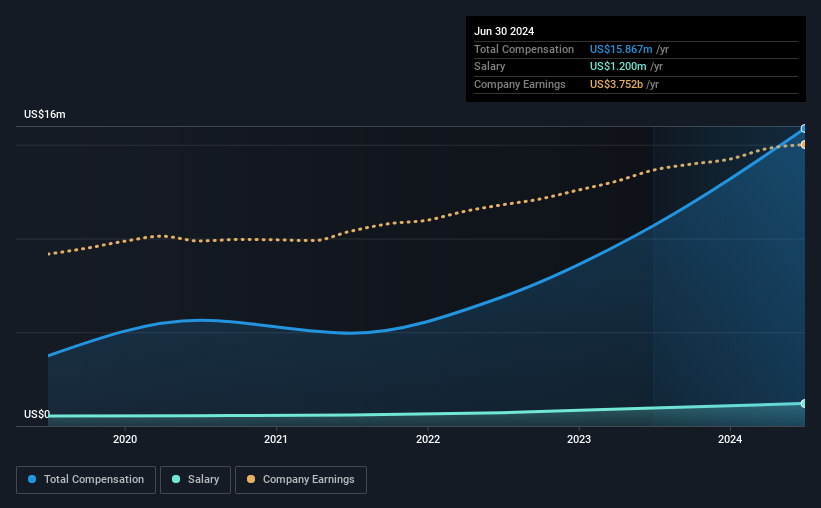
Task: Click the Total Compensation tooltip row label
Action: 524,49
